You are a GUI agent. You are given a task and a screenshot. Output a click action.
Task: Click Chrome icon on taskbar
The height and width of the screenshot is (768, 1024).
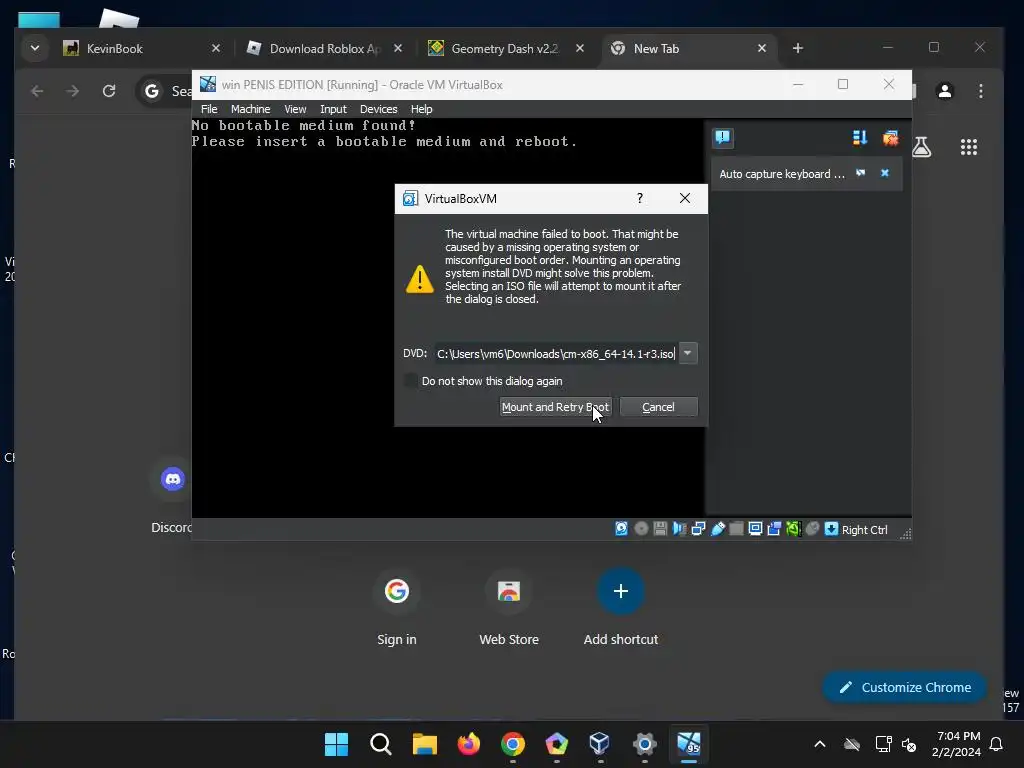(x=513, y=744)
